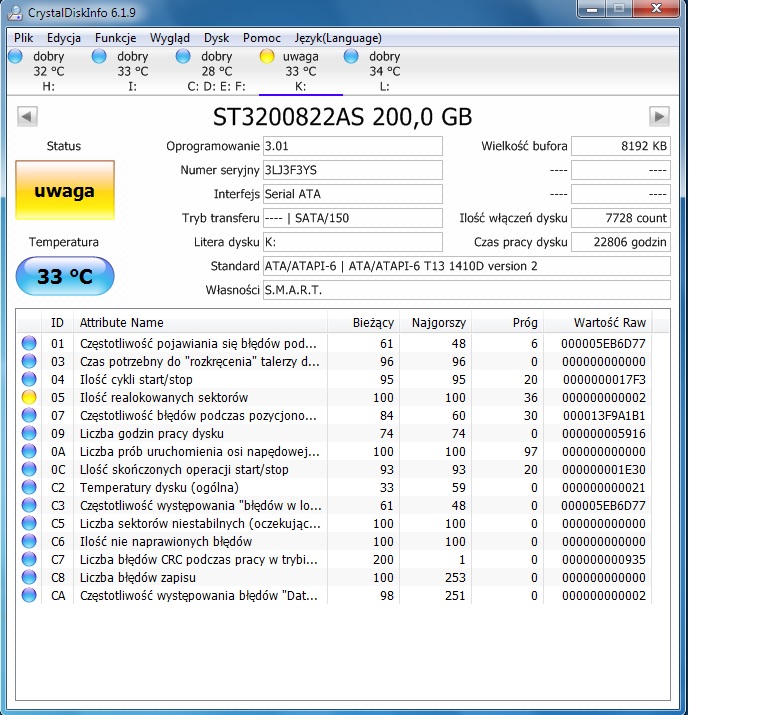Click status dot for attribute 03
Image resolution: width=768 pixels, height=715 pixels.
29,361
